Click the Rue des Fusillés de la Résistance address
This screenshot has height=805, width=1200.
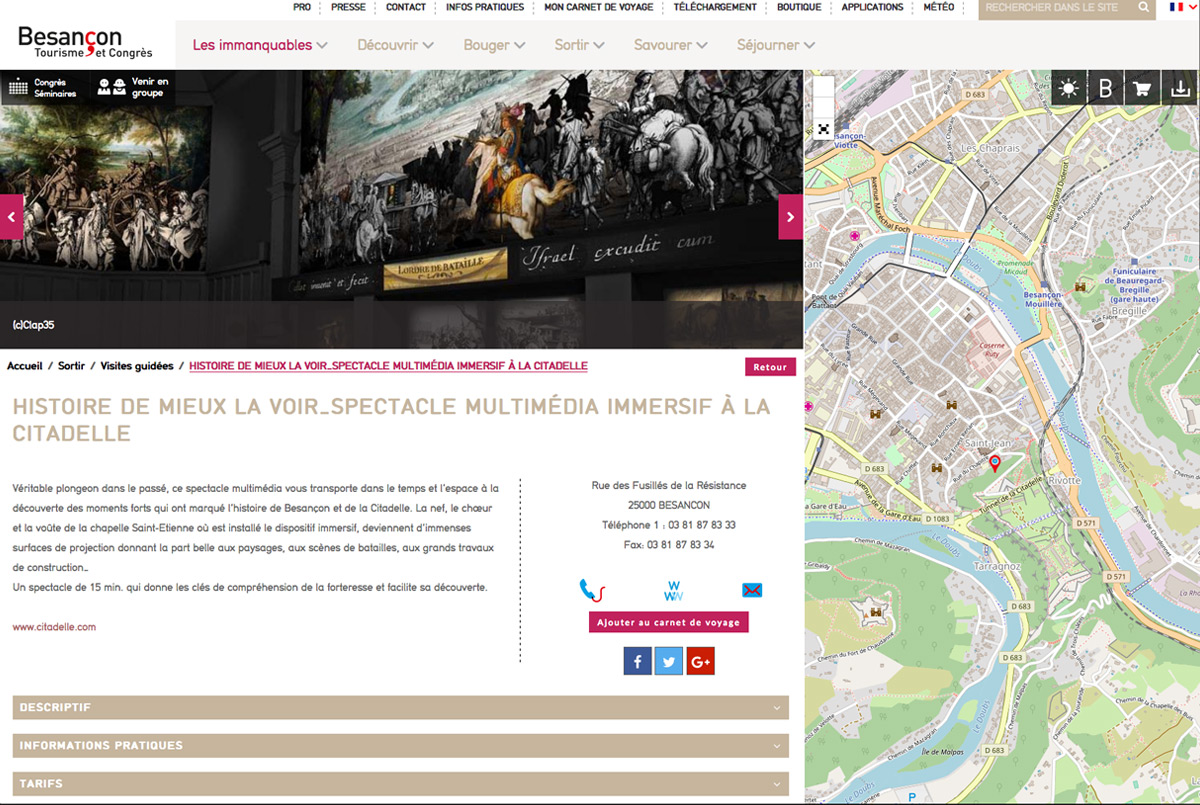(x=669, y=486)
